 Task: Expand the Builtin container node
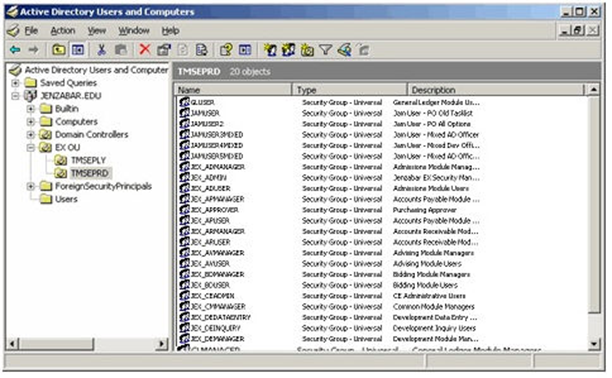click(30, 109)
